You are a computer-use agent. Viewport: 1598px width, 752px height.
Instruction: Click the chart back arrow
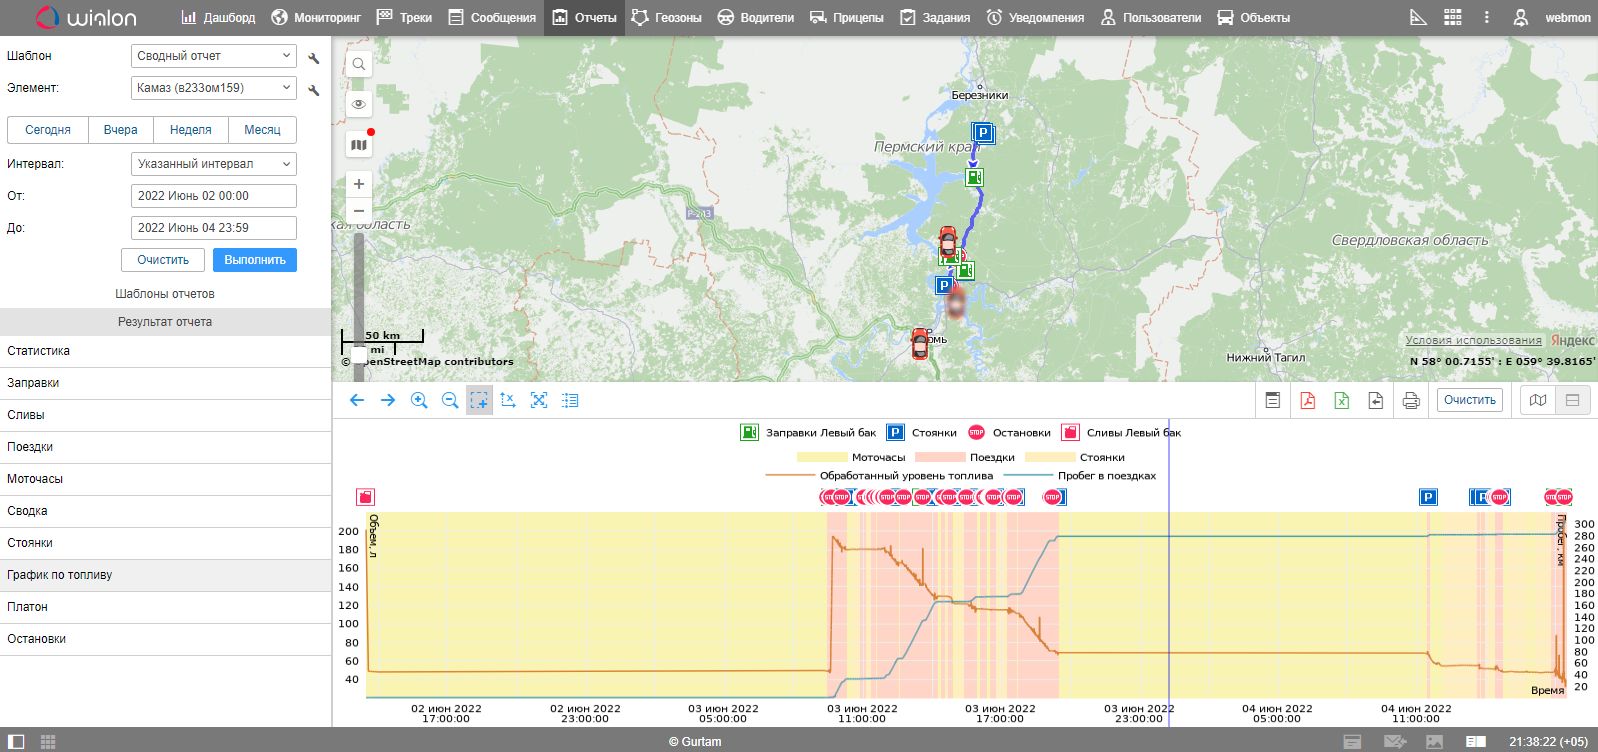click(x=357, y=400)
